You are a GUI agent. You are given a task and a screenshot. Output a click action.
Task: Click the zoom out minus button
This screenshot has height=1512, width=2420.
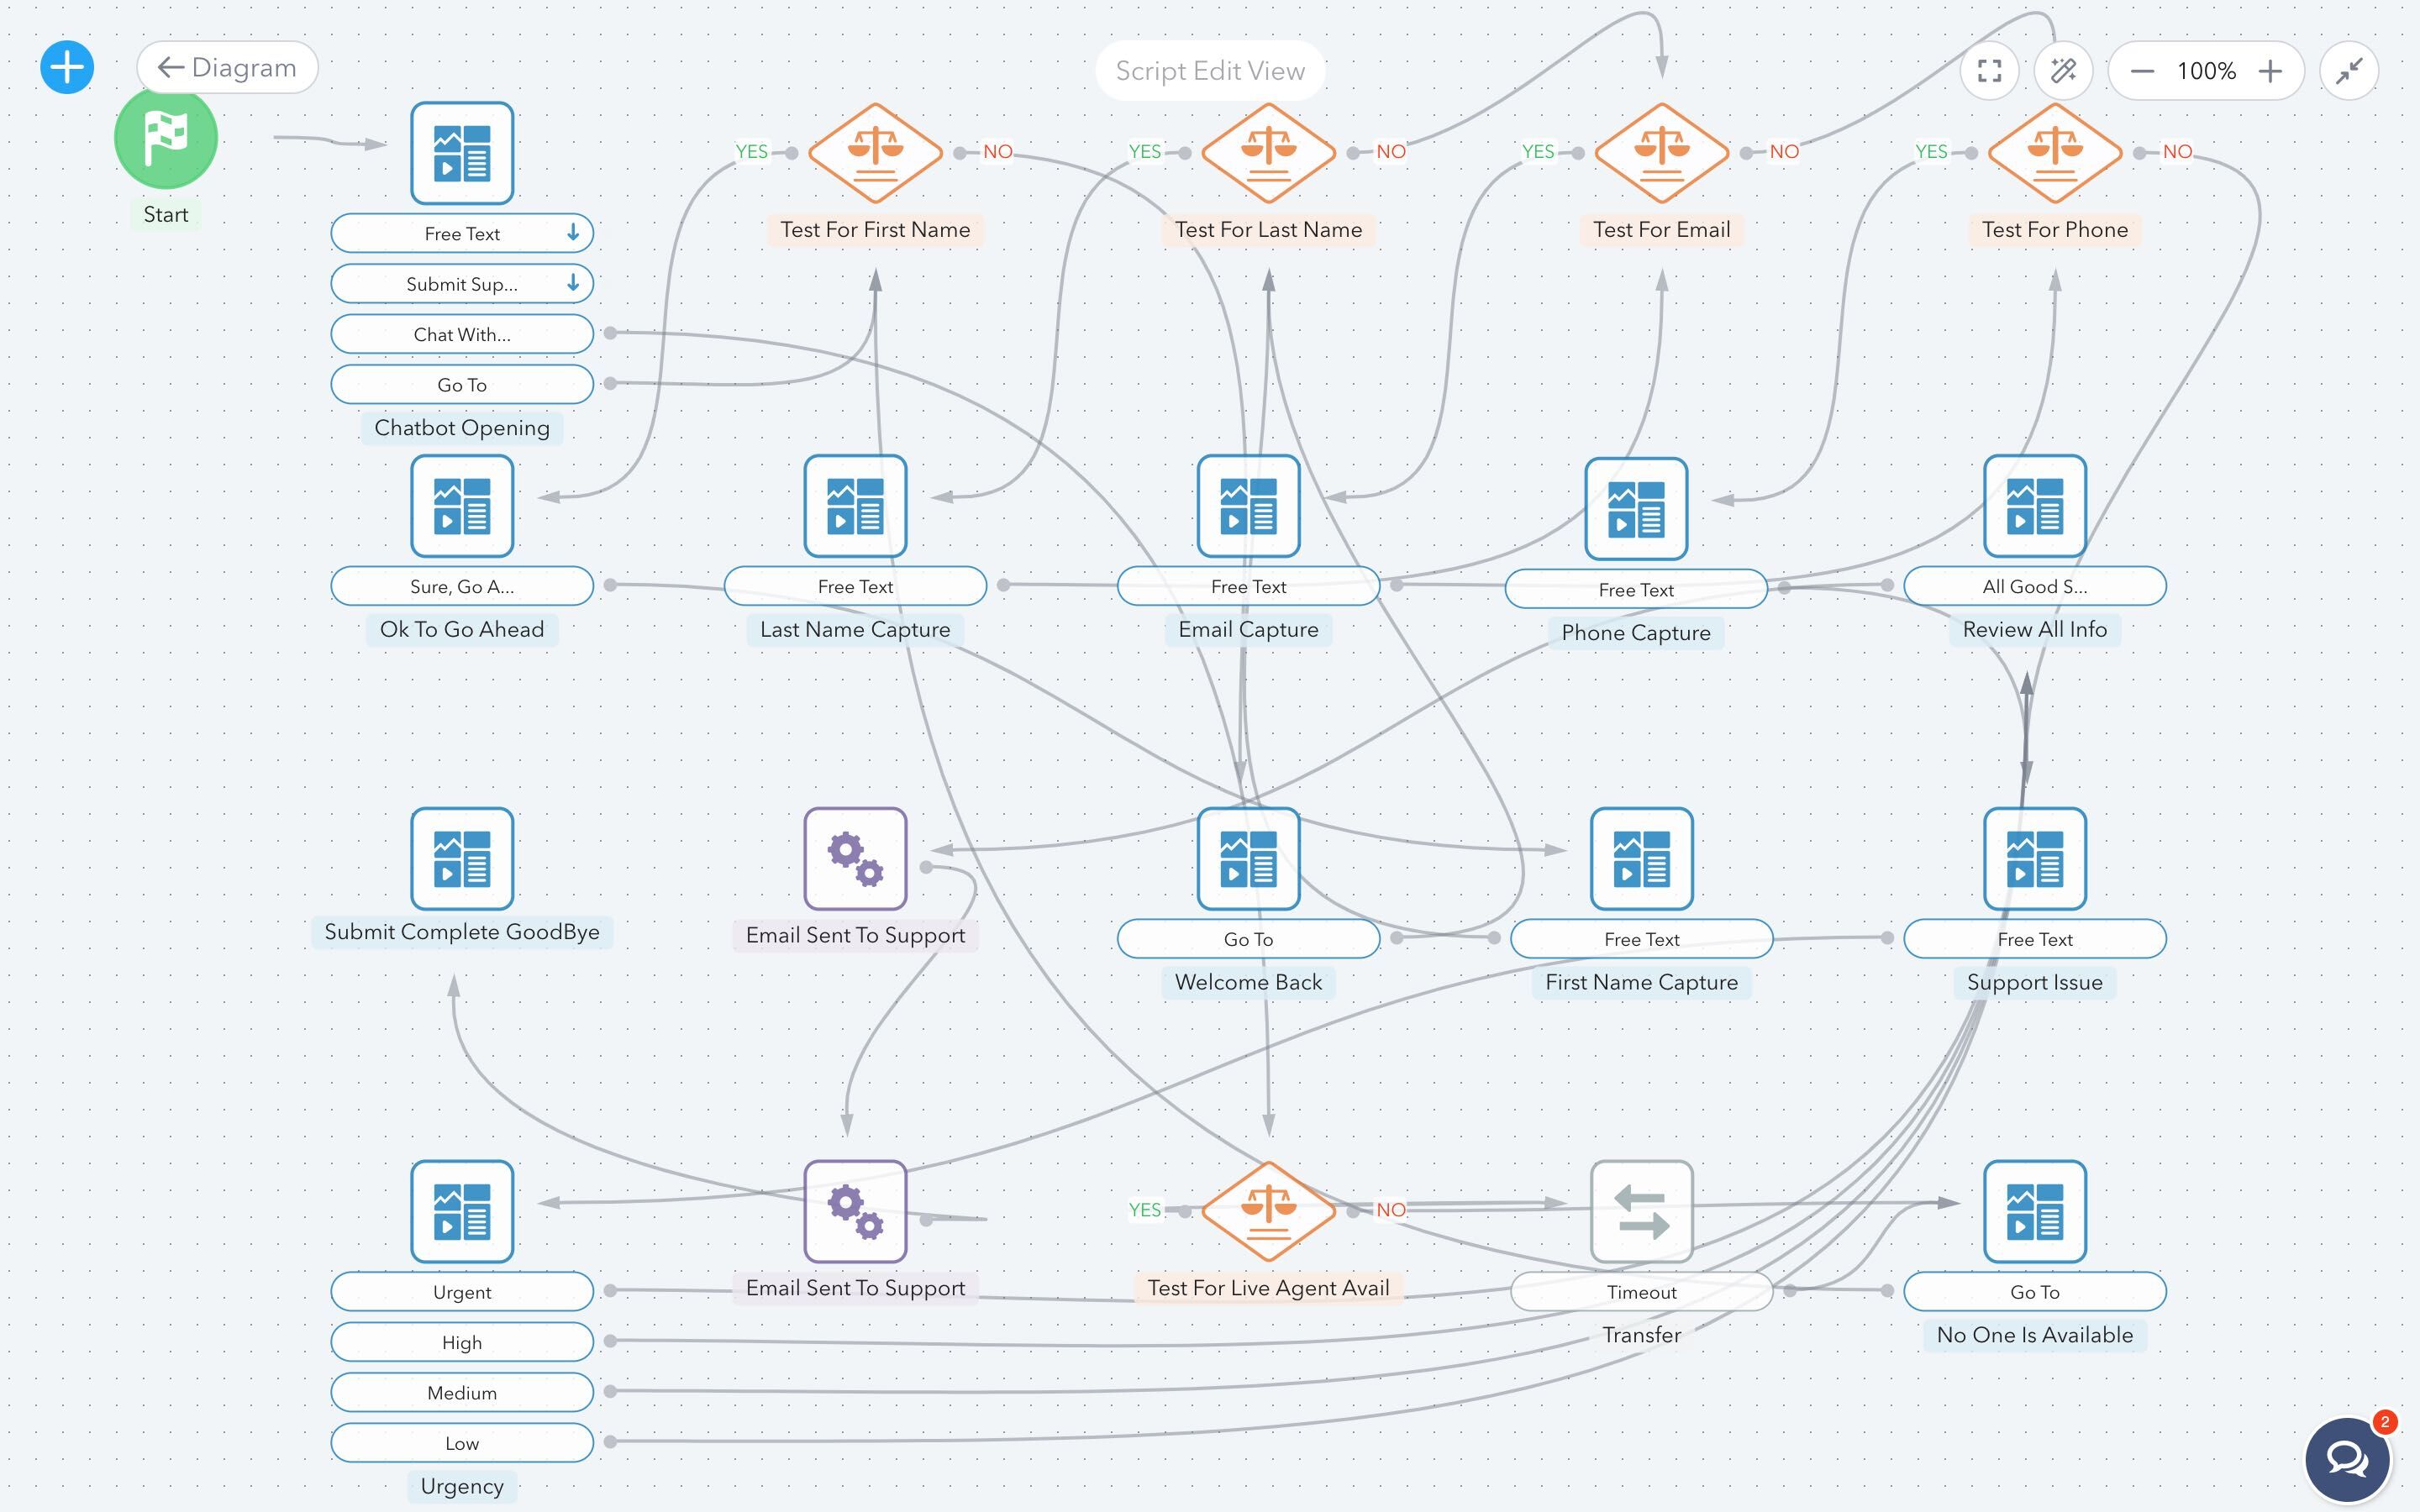click(2139, 70)
